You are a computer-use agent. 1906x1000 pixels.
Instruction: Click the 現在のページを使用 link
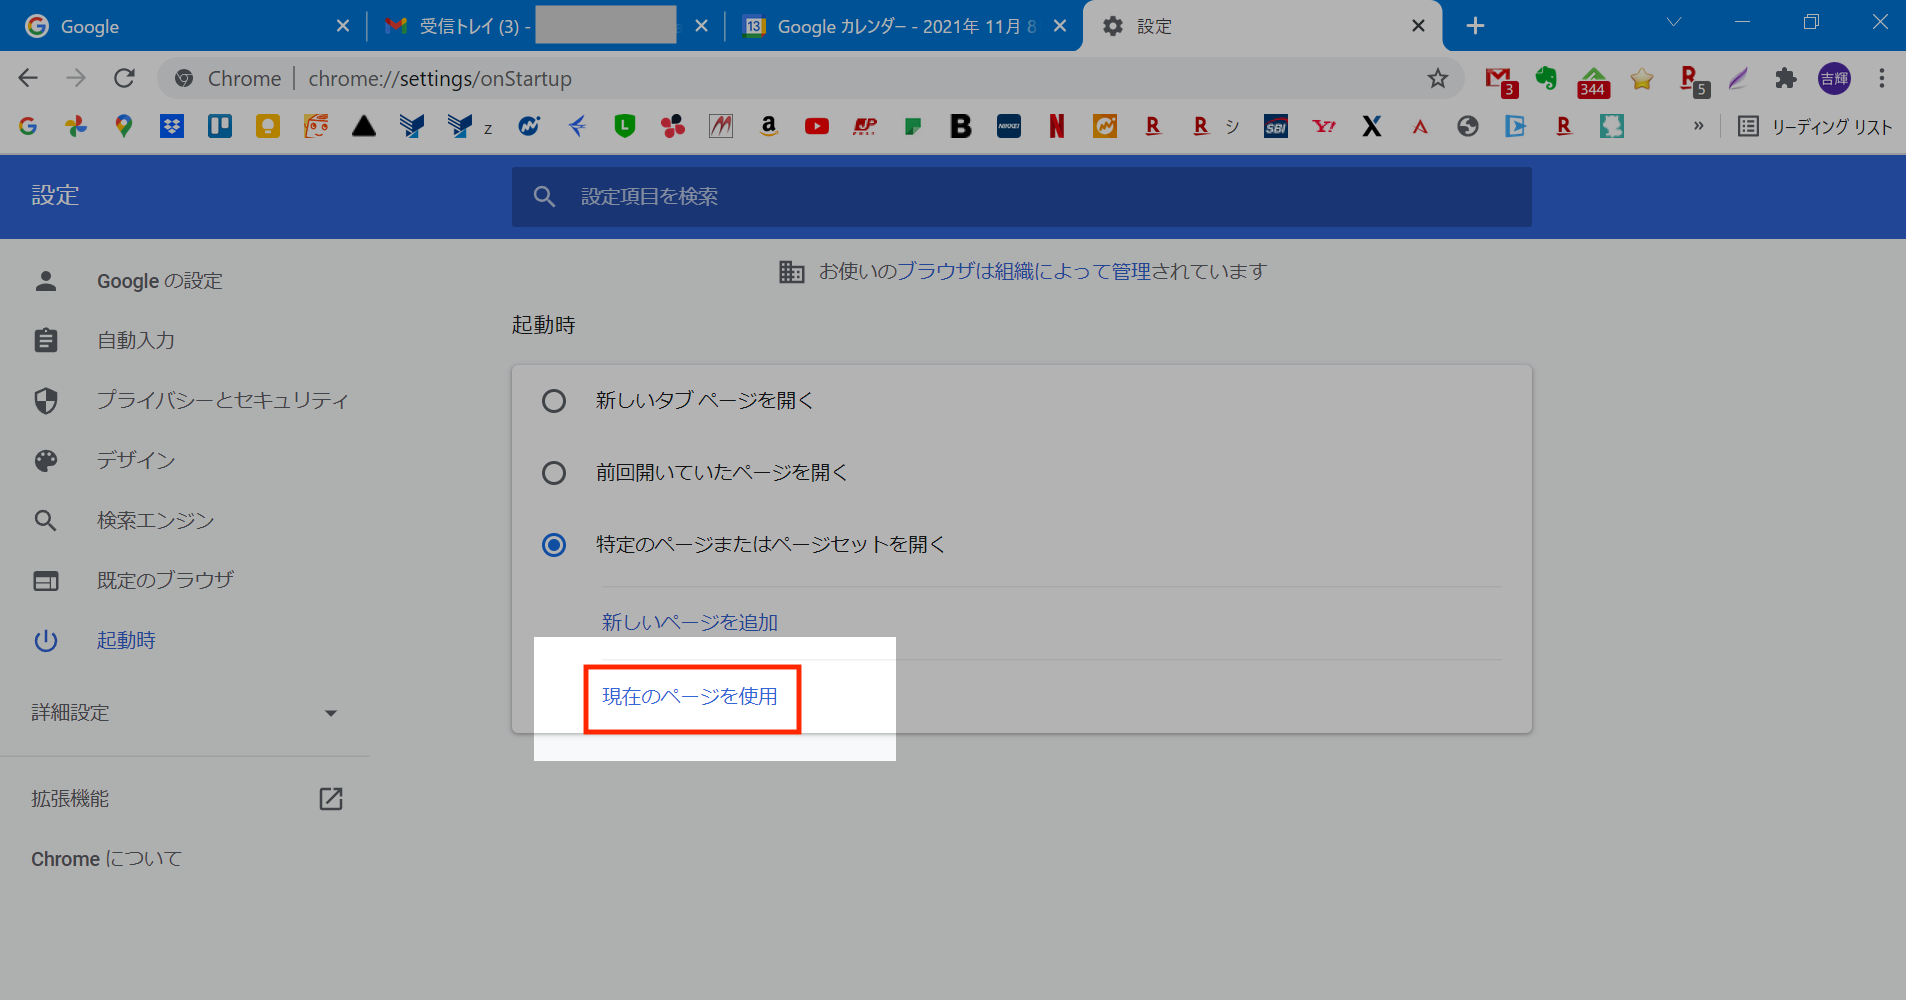(690, 697)
